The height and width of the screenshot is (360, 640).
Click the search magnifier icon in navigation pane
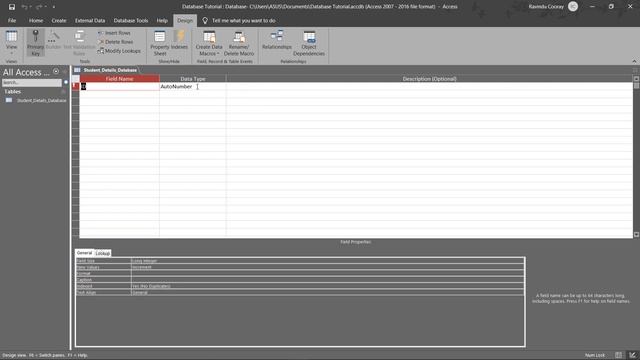[x=66, y=82]
